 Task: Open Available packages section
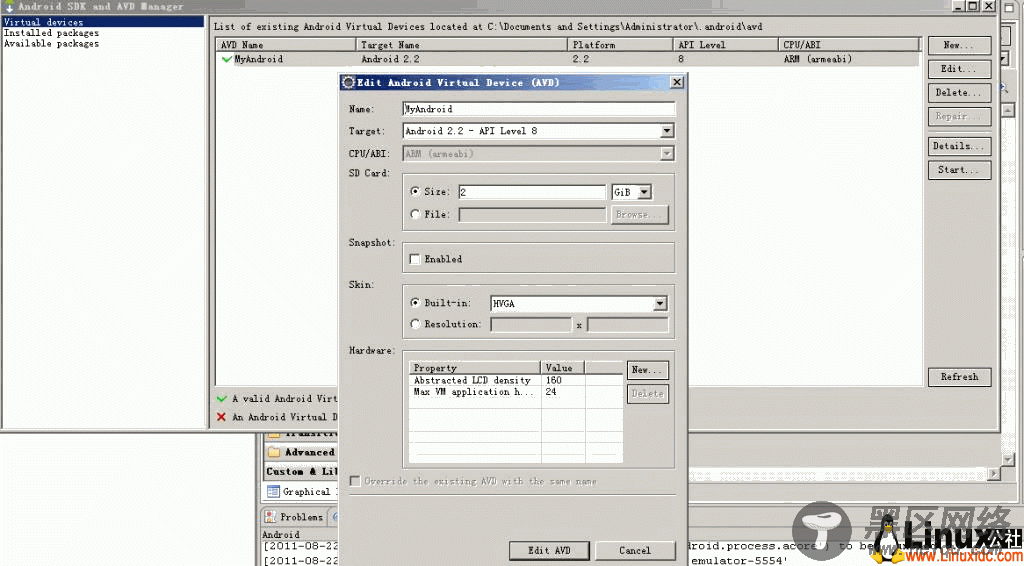click(x=52, y=44)
